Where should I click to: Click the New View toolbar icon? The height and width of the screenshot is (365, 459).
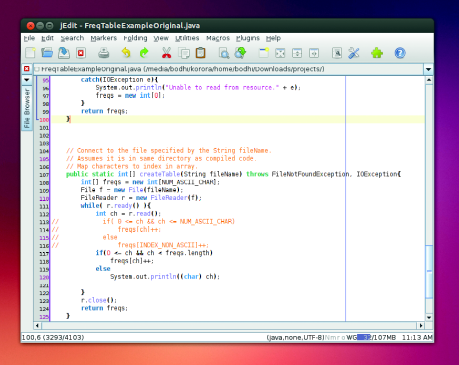(264, 53)
